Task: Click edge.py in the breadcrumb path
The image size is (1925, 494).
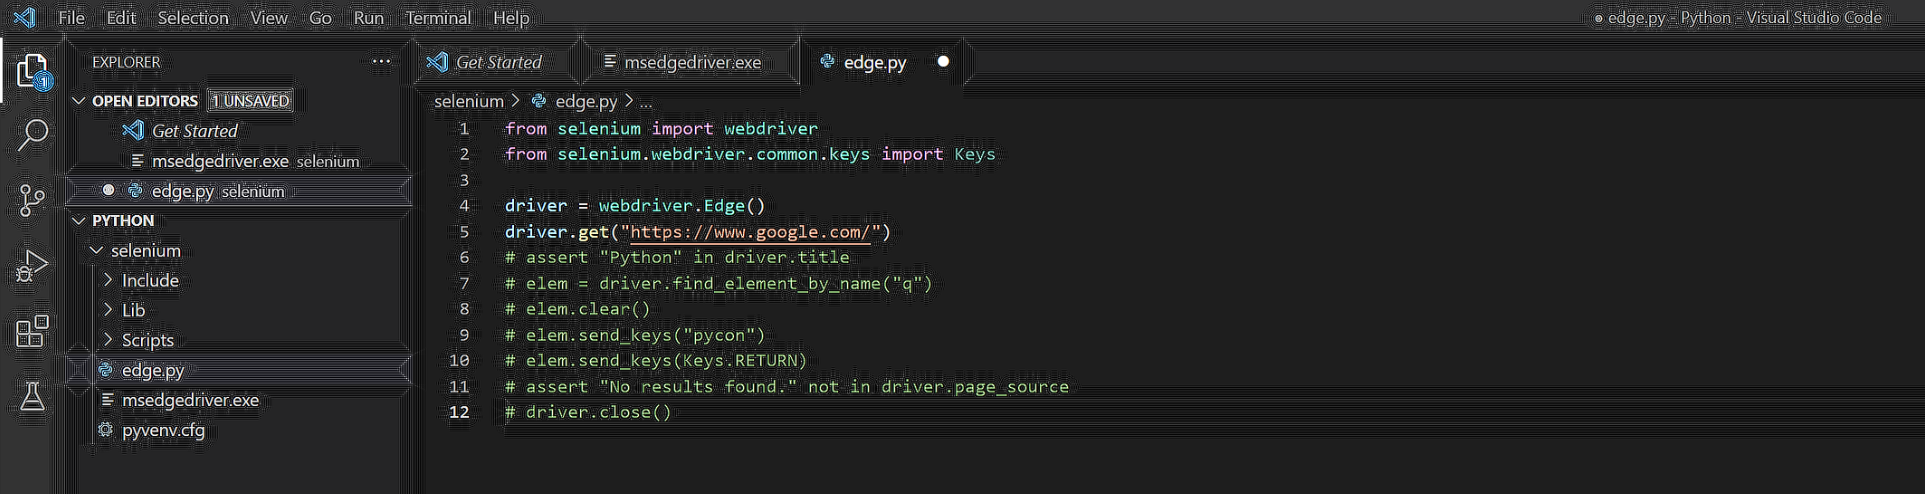Action: tap(586, 101)
